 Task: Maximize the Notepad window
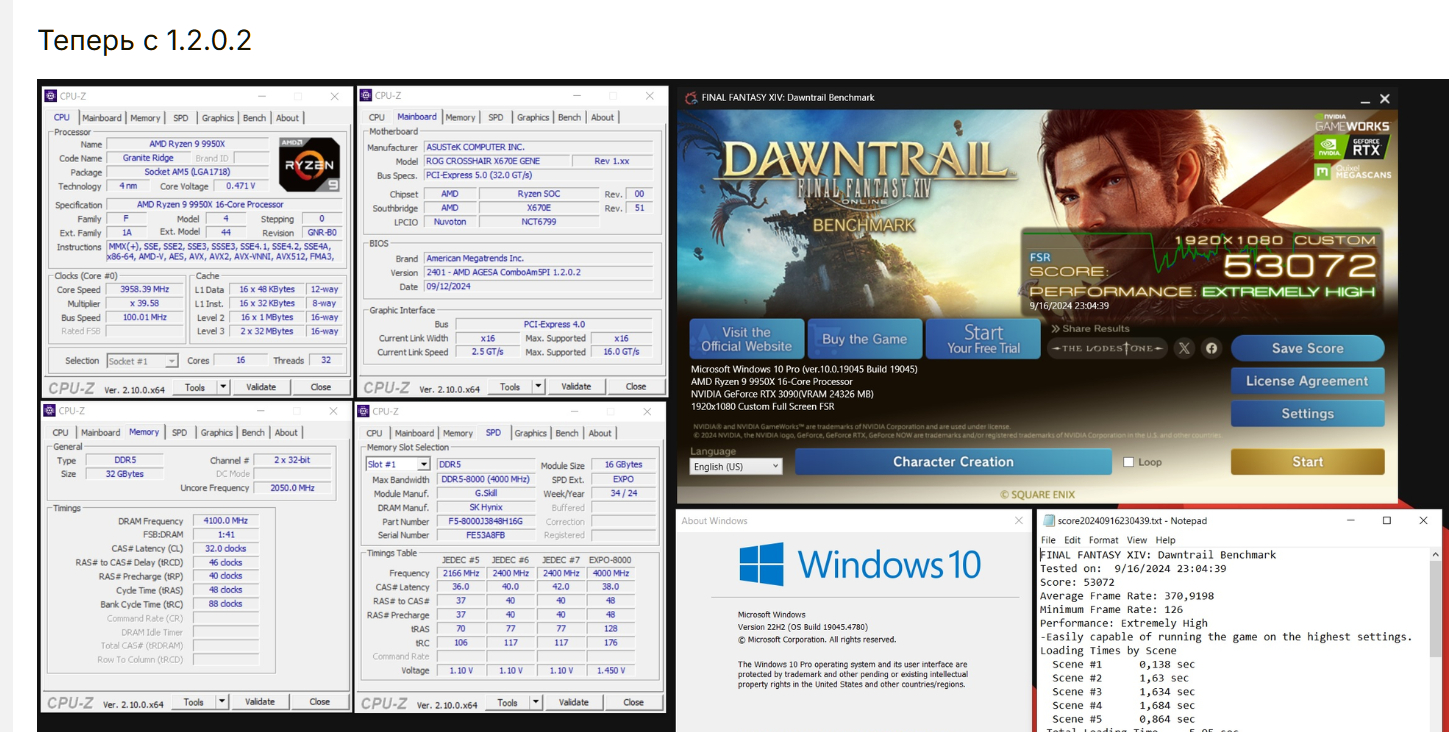tap(1387, 521)
